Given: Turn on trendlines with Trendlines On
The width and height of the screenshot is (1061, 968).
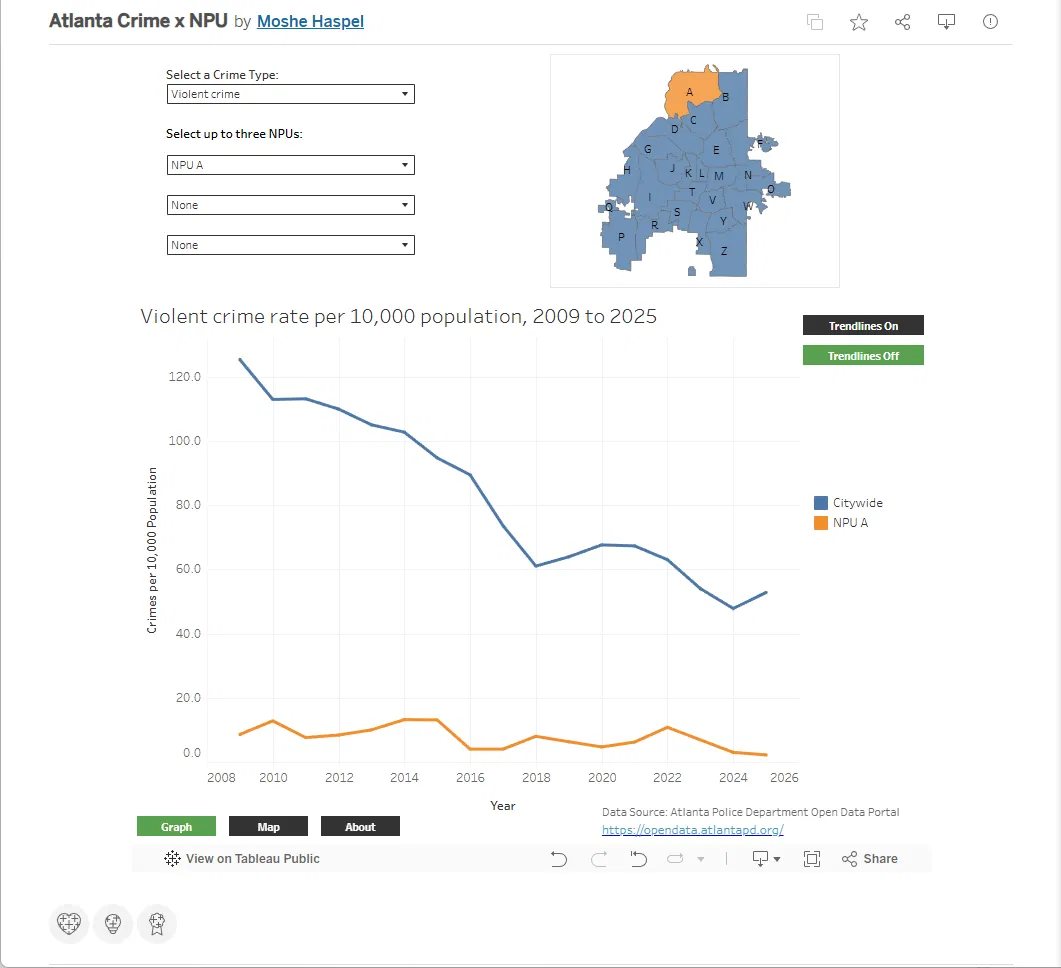Looking at the screenshot, I should tap(862, 325).
